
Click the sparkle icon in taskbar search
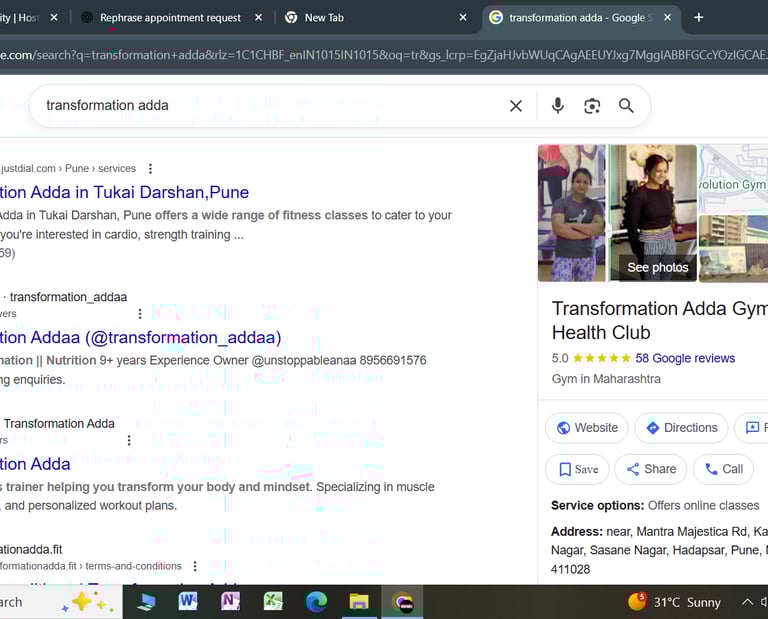click(x=88, y=601)
